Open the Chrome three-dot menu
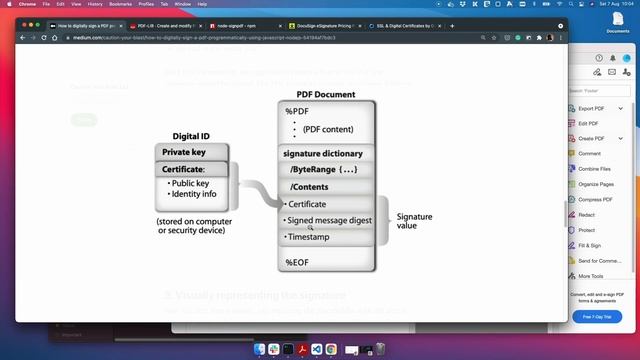 [x=561, y=38]
